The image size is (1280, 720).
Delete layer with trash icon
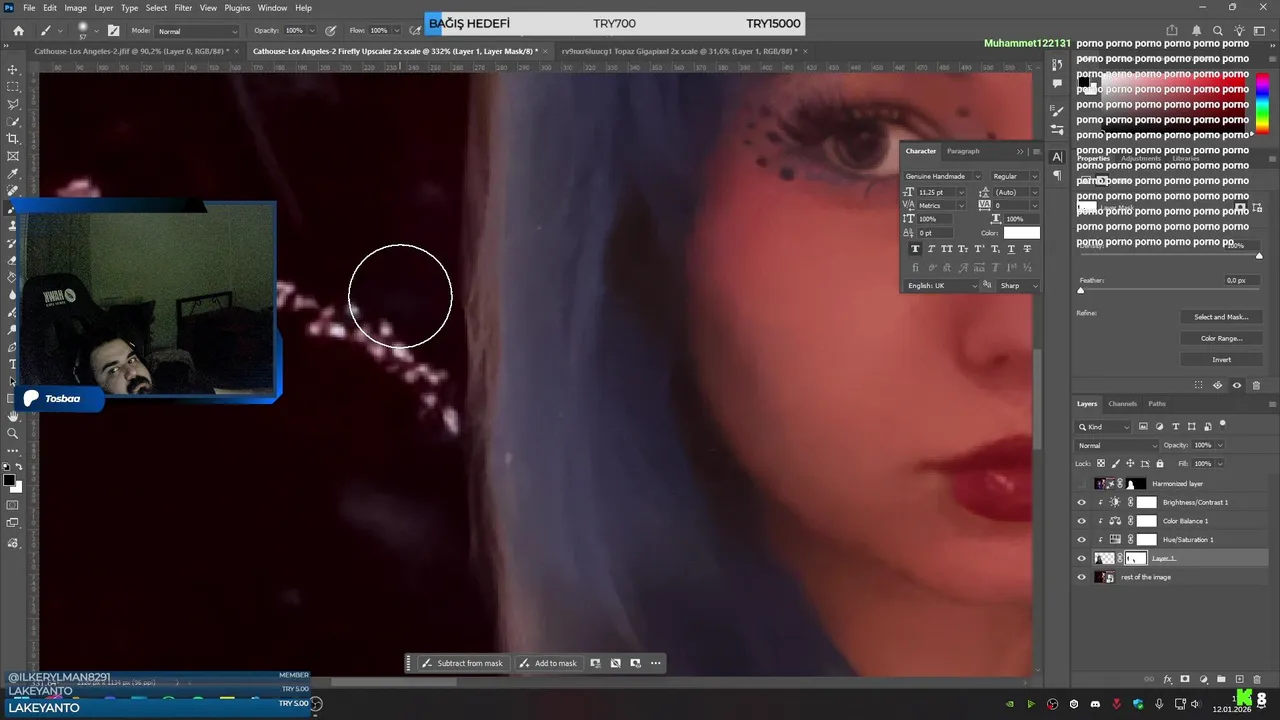coord(1258,679)
